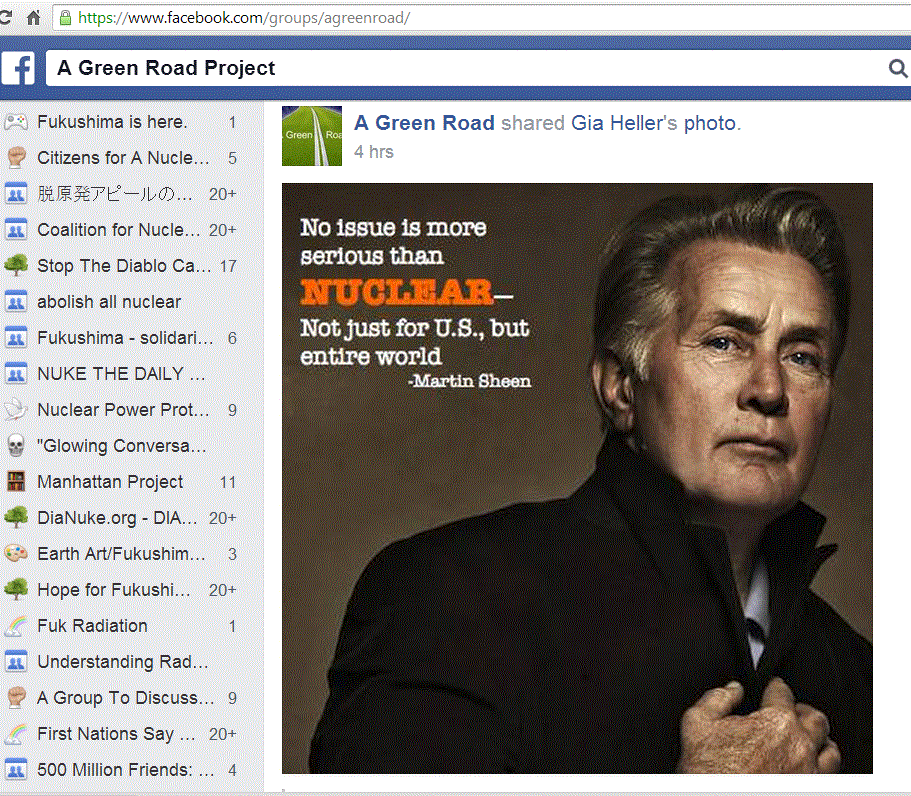Open Stop The Diablo Ca... group
The height and width of the screenshot is (796, 911).
point(123,266)
